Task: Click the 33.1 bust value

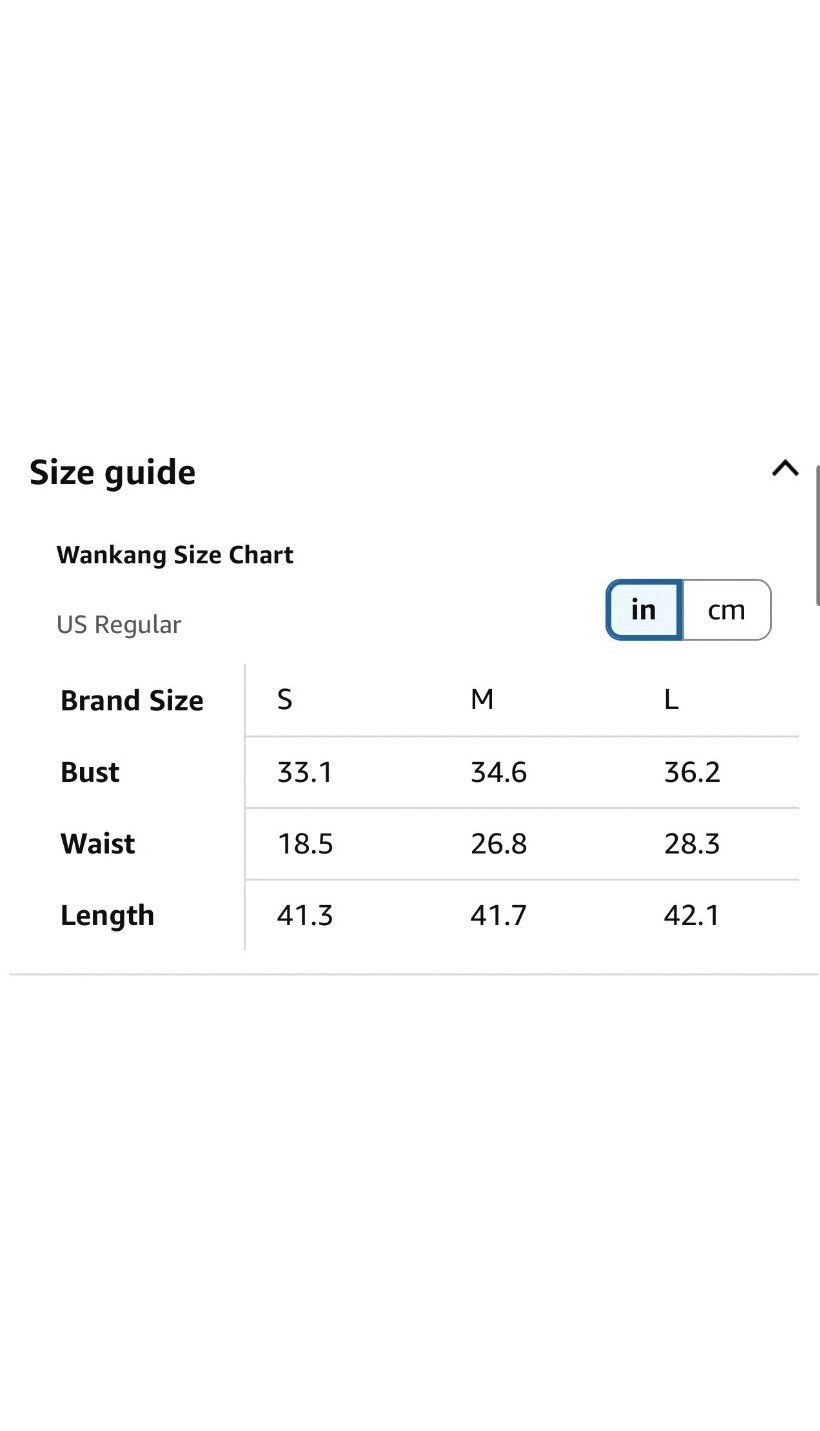Action: click(305, 772)
